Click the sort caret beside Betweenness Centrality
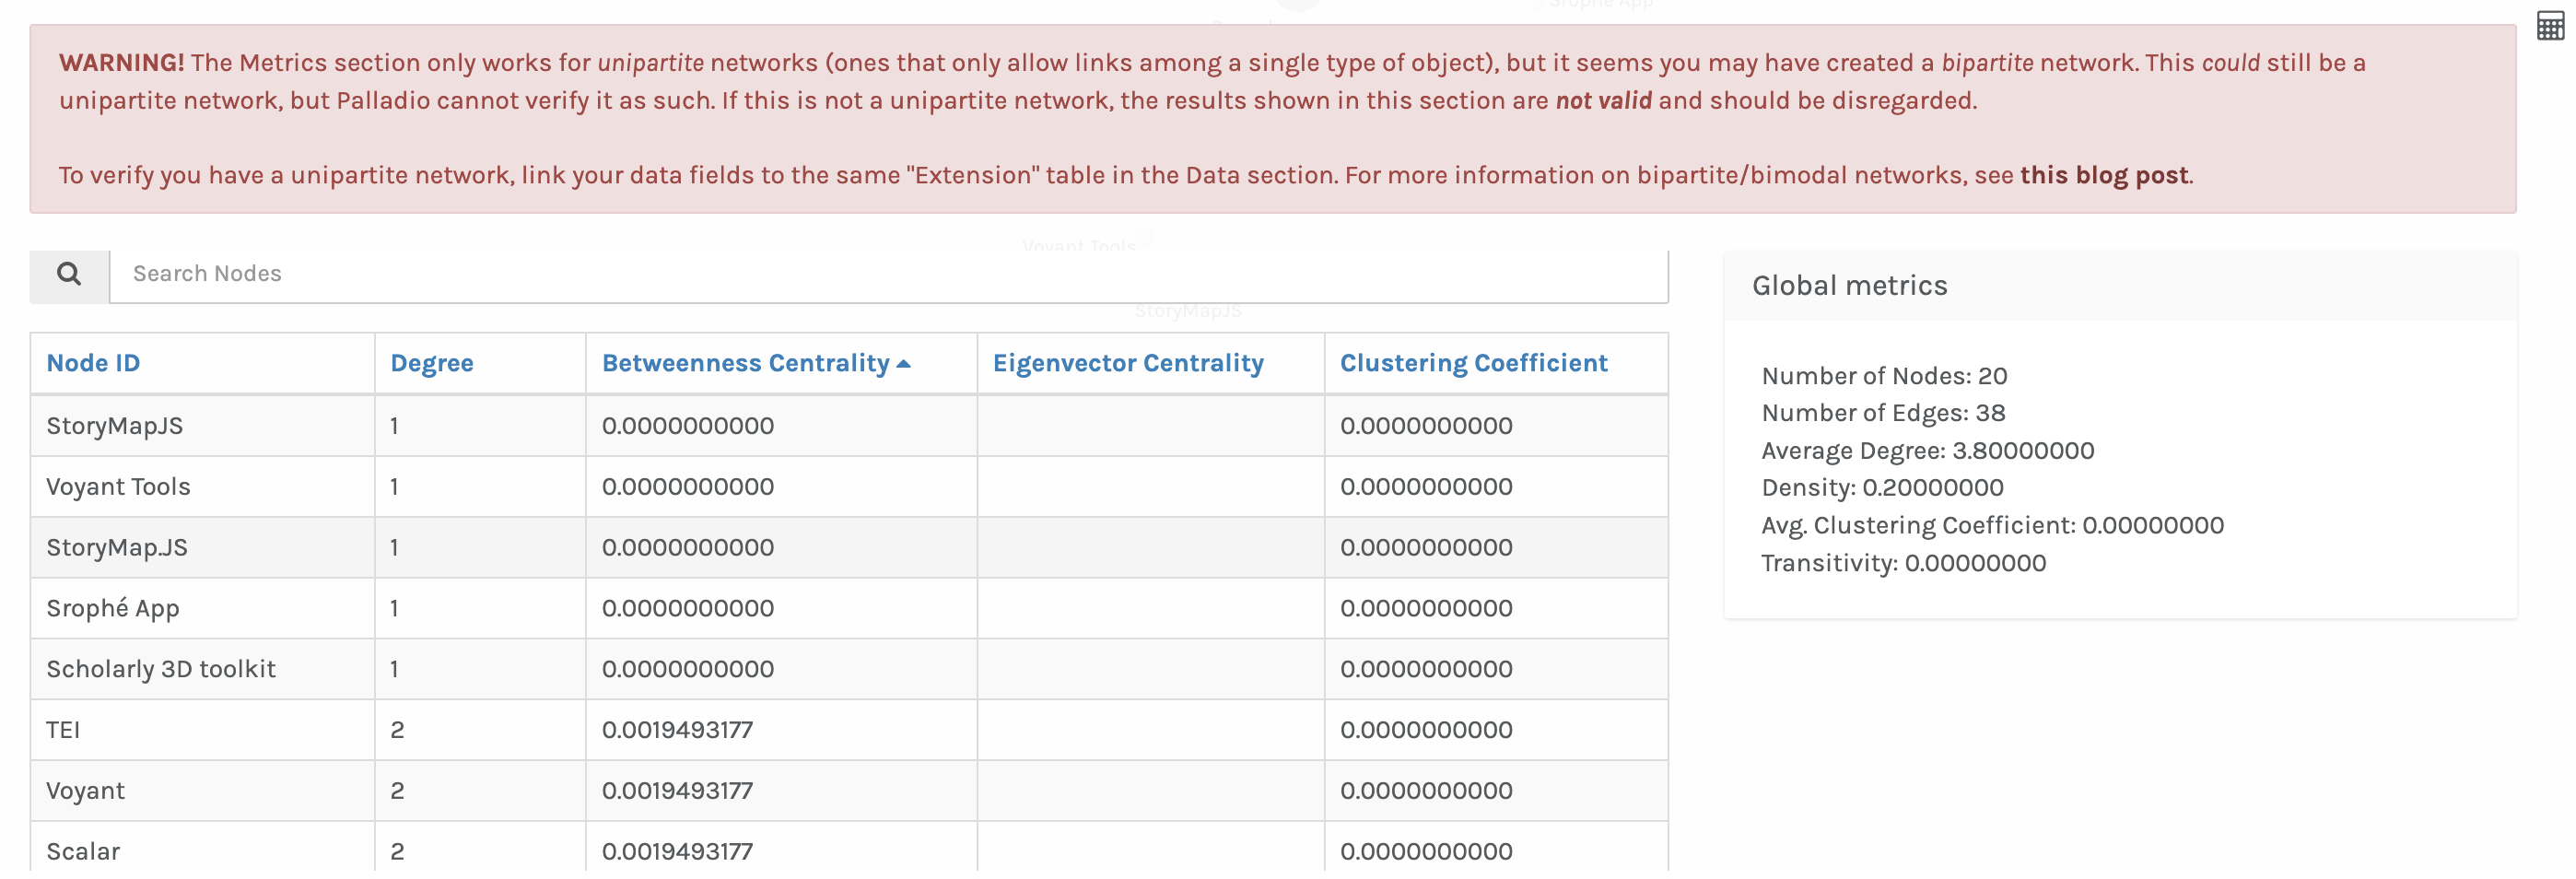Screen dimensions: 2576x879 click(904, 364)
